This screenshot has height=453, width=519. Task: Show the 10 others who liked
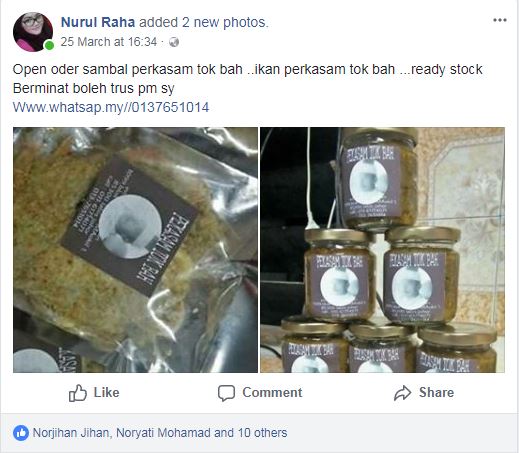click(262, 433)
